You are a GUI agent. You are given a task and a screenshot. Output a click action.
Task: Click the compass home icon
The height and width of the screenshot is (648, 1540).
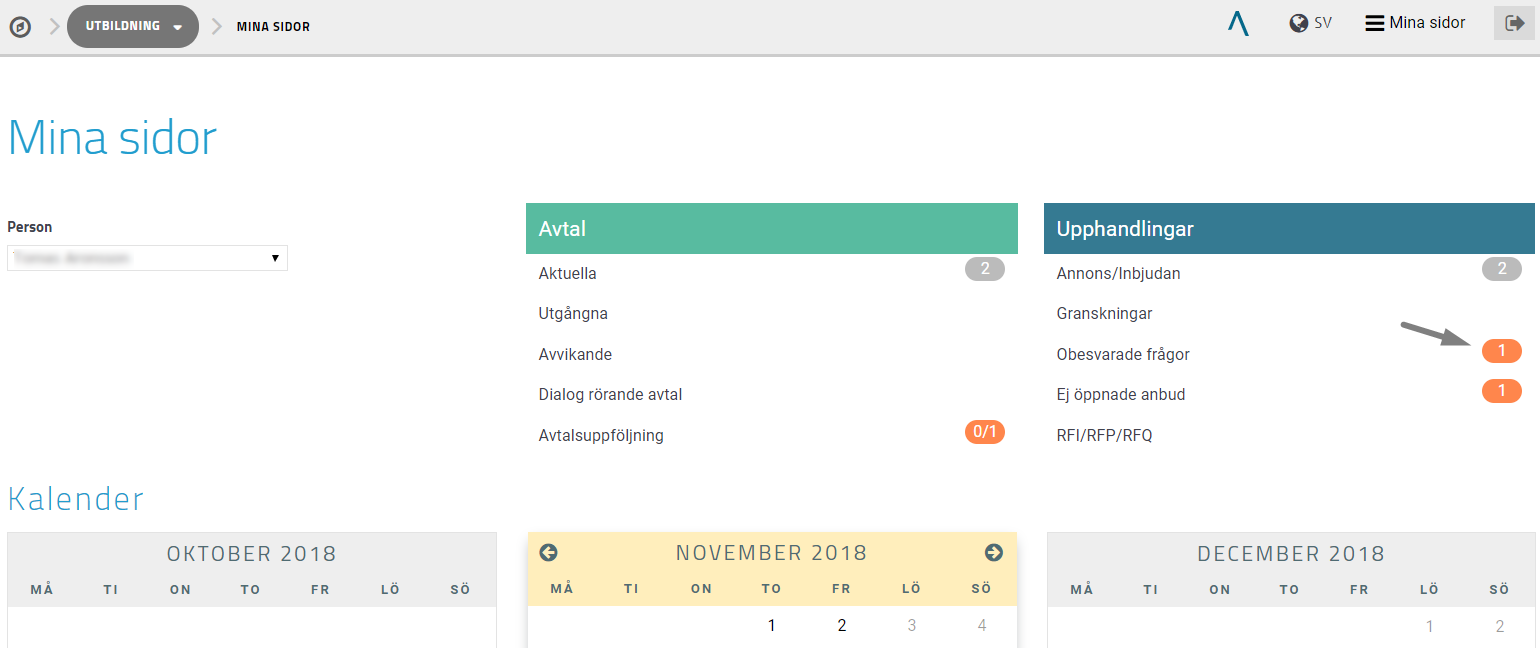point(20,27)
